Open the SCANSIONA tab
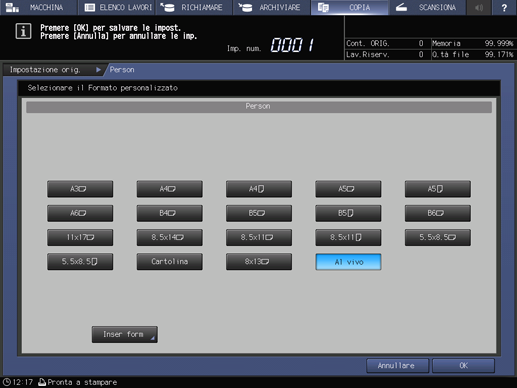 pos(427,7)
